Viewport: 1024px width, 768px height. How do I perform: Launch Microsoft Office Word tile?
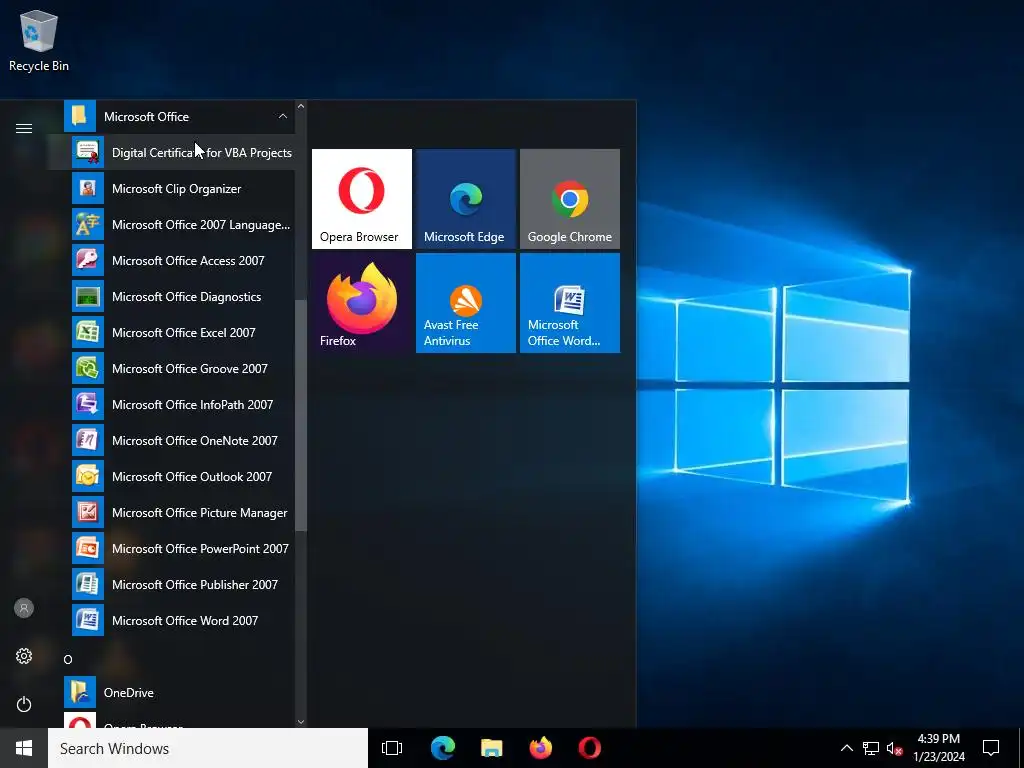click(569, 303)
